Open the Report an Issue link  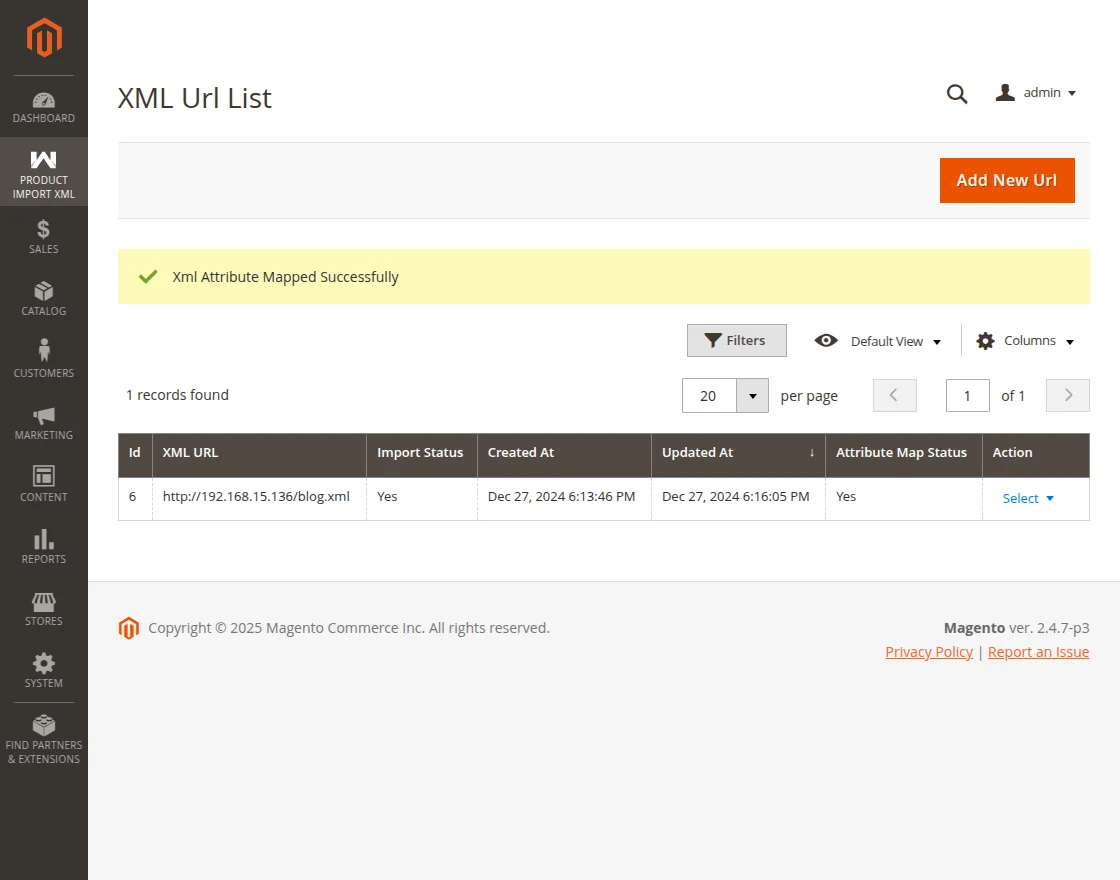pos(1038,652)
